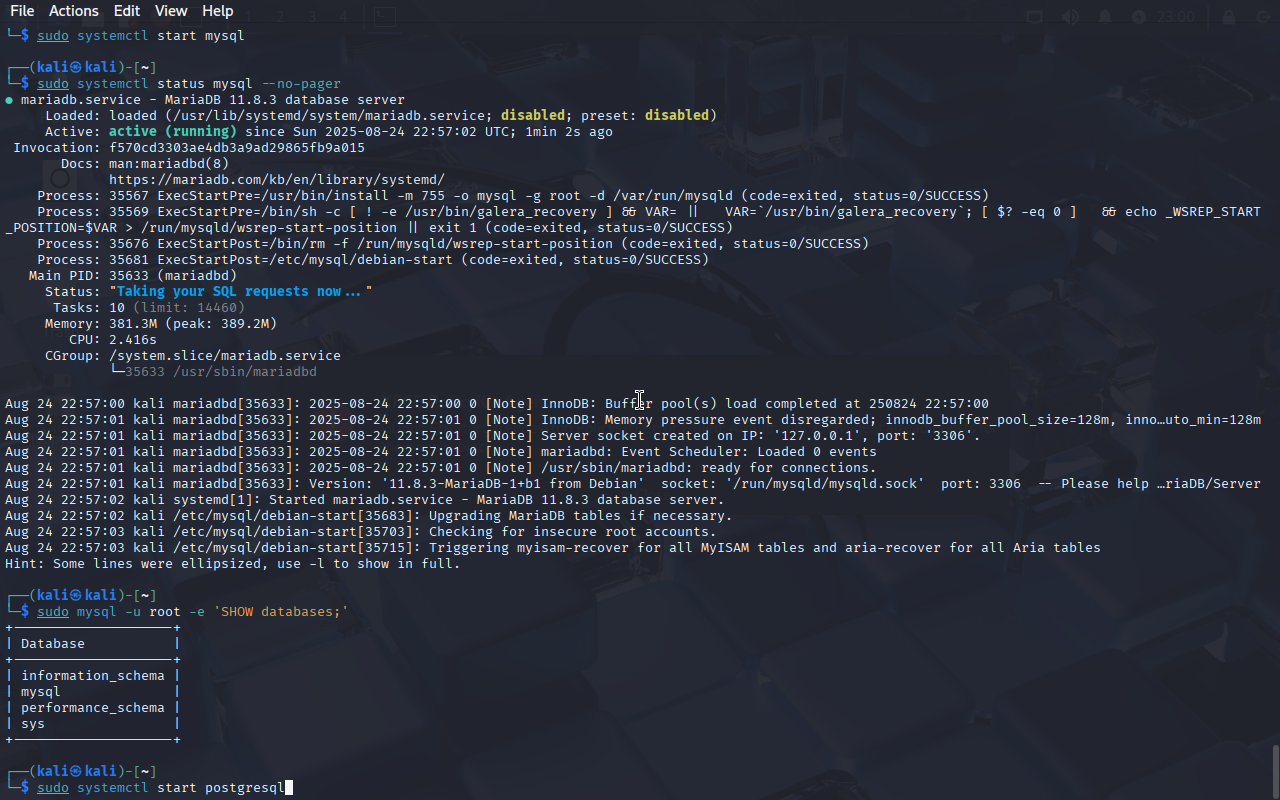
Task: Click the 'Memory pressure event disregarded' log line
Action: [x=633, y=420]
